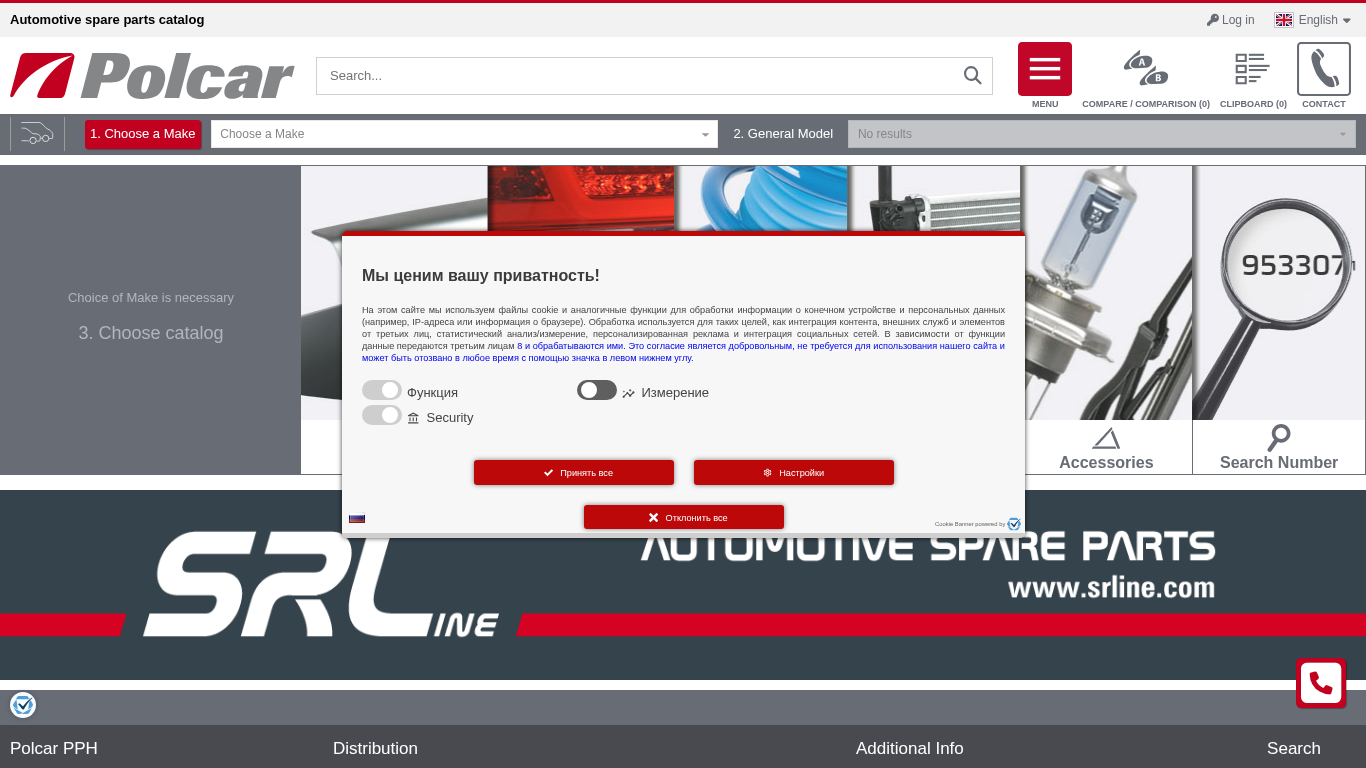Click the Polcar logo
This screenshot has height=768, width=1366.
pos(152,76)
